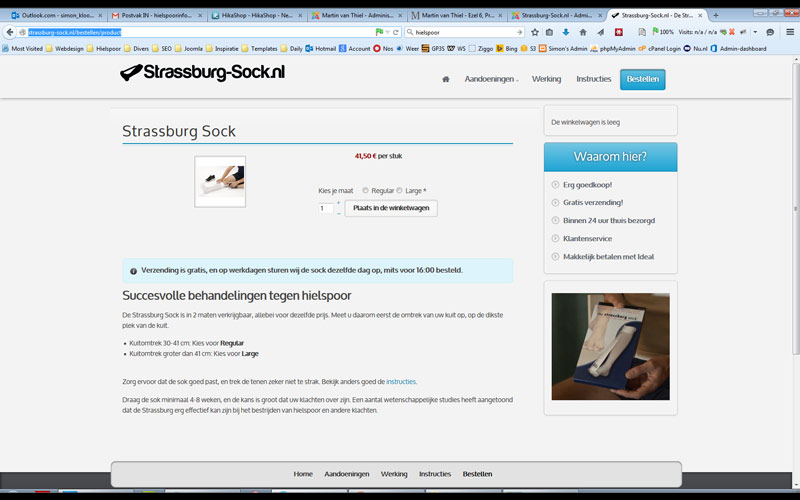The image size is (800, 500).
Task: Expand the Aandoeningen dropdown menu
Action: point(491,79)
